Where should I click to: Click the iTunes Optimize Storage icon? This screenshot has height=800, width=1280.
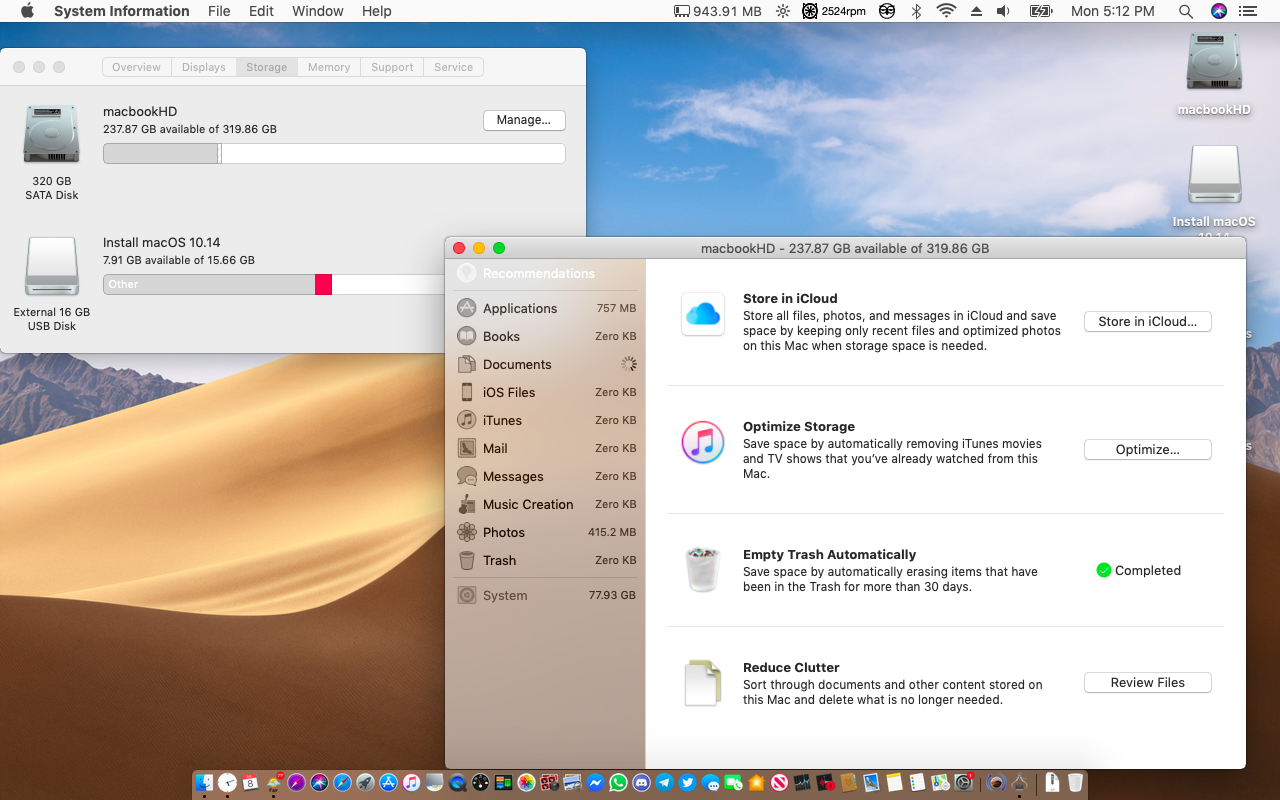pyautogui.click(x=703, y=442)
